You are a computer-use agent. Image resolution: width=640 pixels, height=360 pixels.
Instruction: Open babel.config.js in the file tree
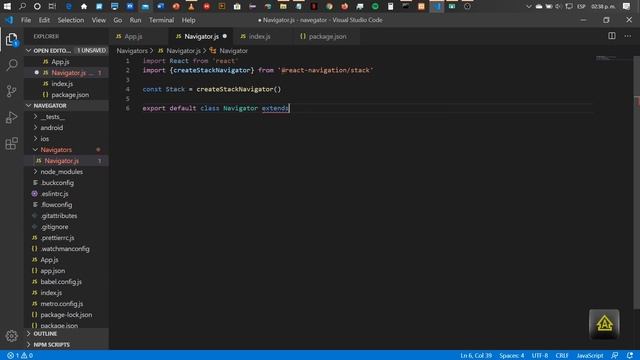[x=66, y=282]
